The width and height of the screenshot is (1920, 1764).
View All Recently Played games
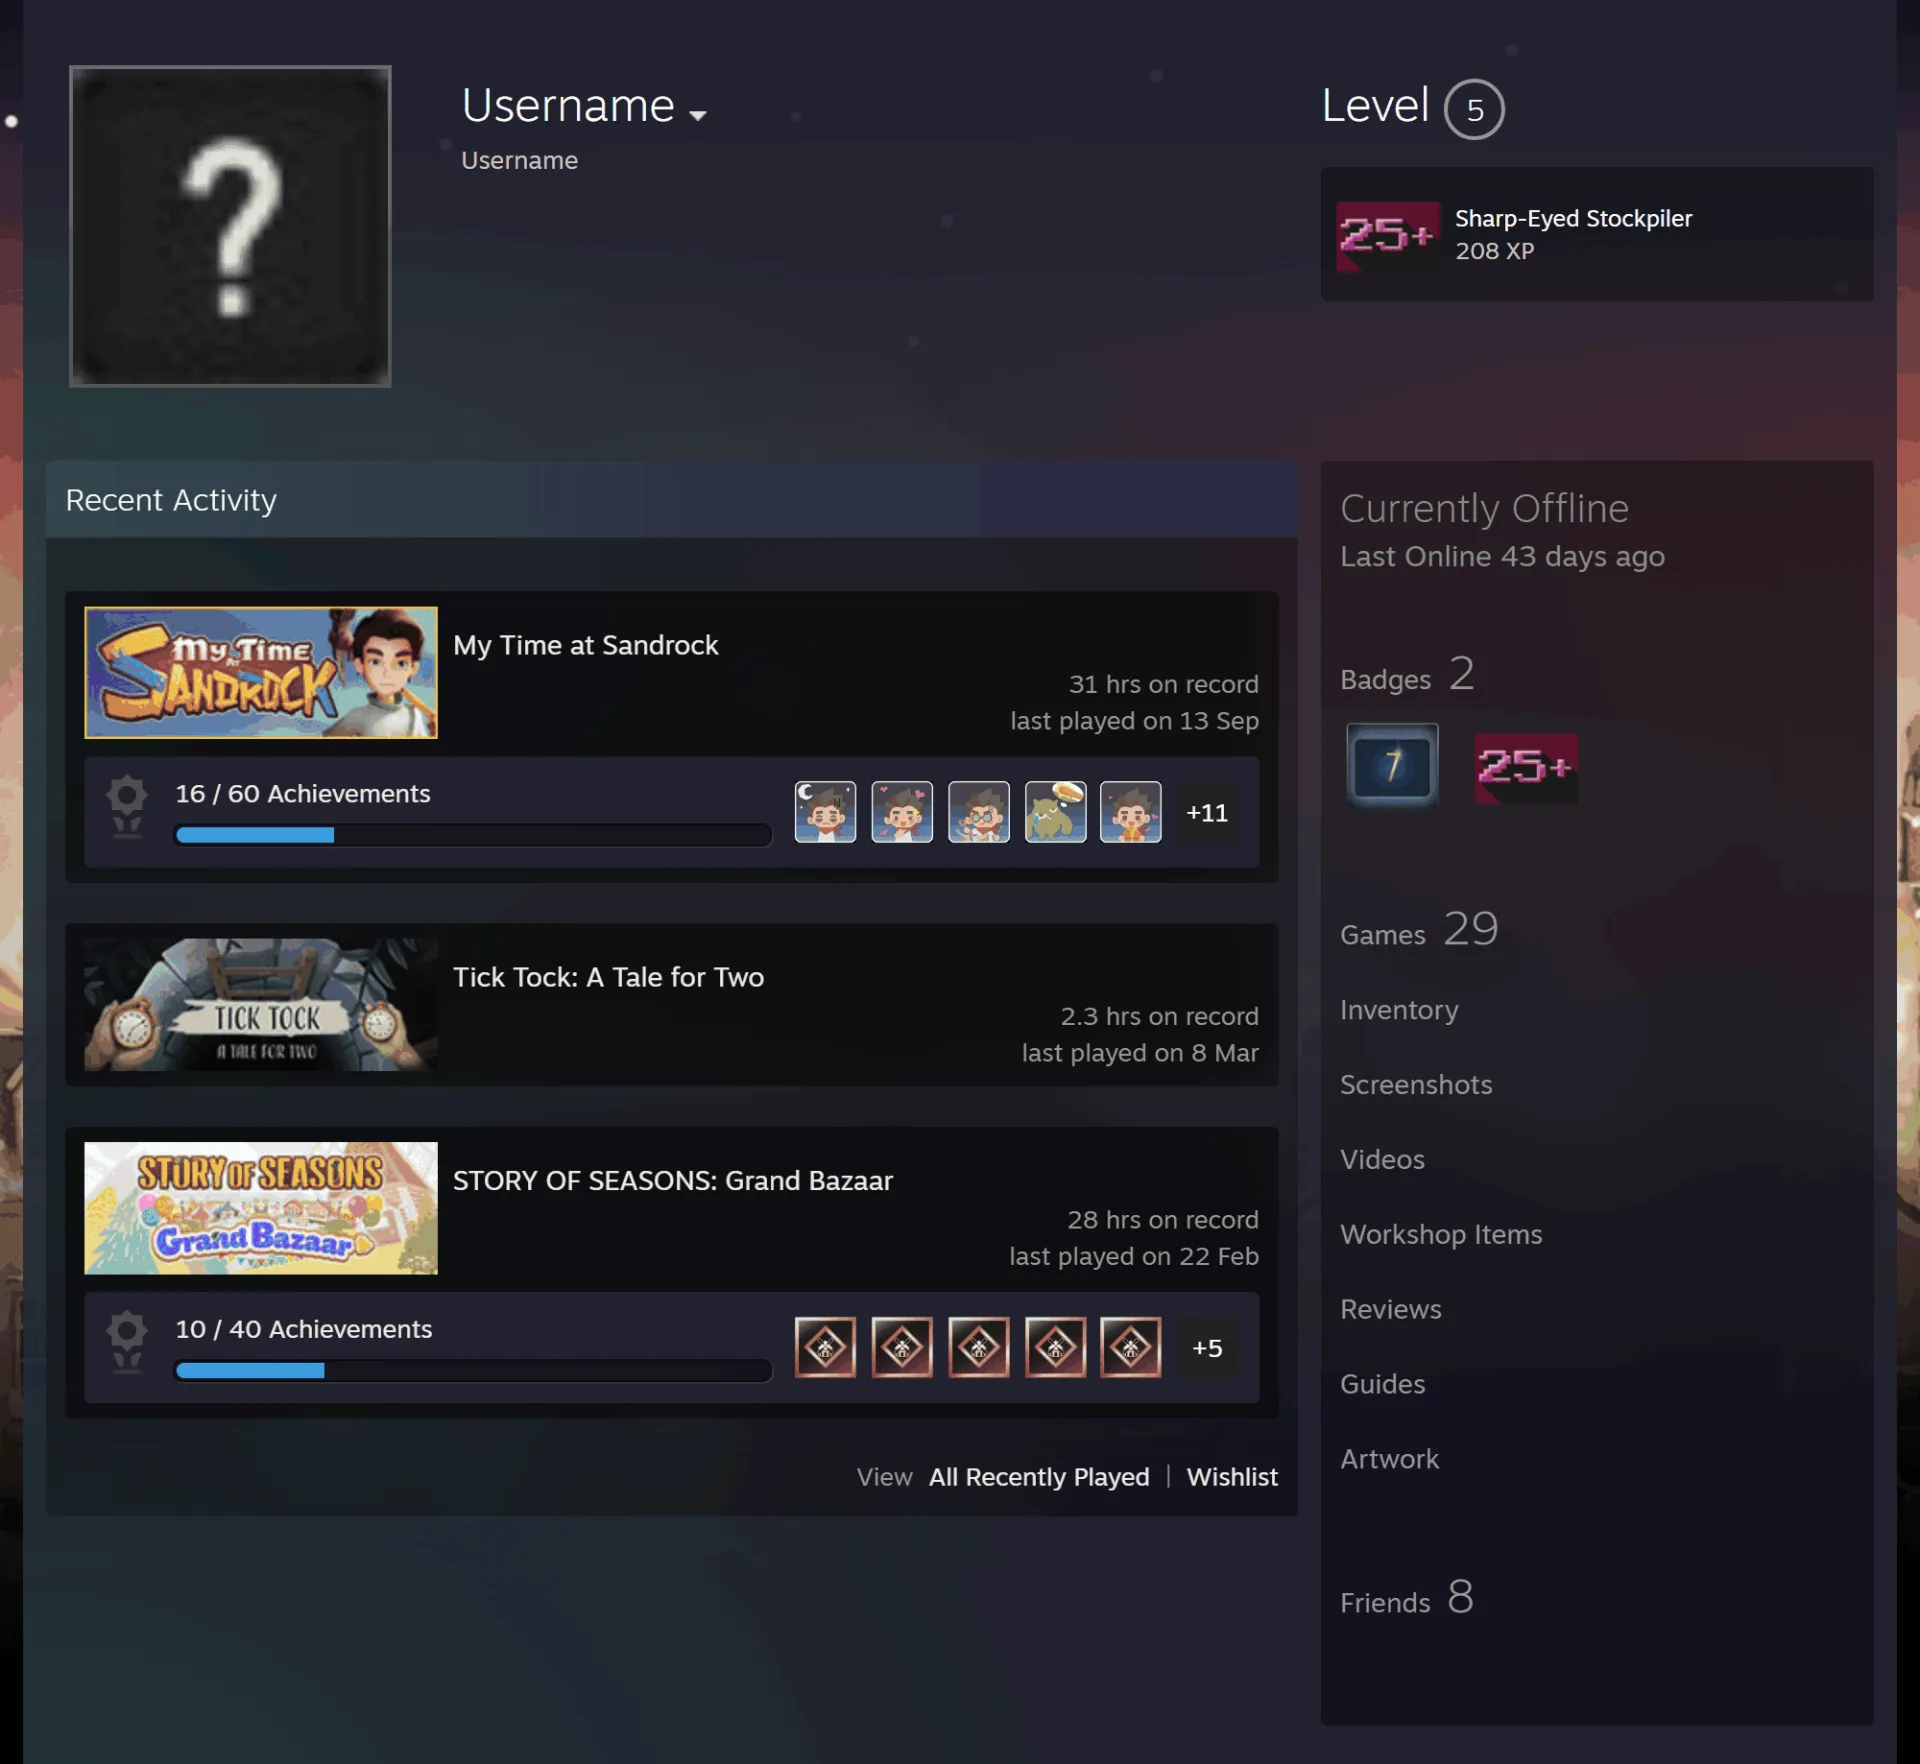pyautogui.click(x=1039, y=1477)
